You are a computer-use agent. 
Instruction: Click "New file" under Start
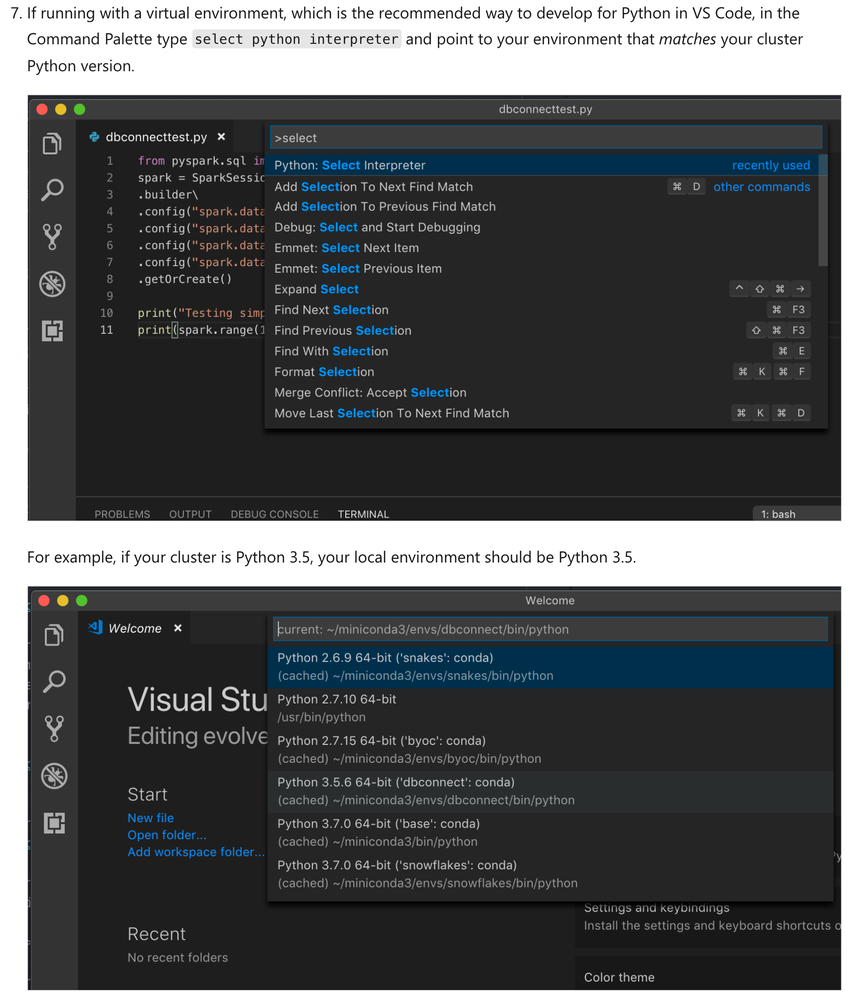[x=150, y=817]
